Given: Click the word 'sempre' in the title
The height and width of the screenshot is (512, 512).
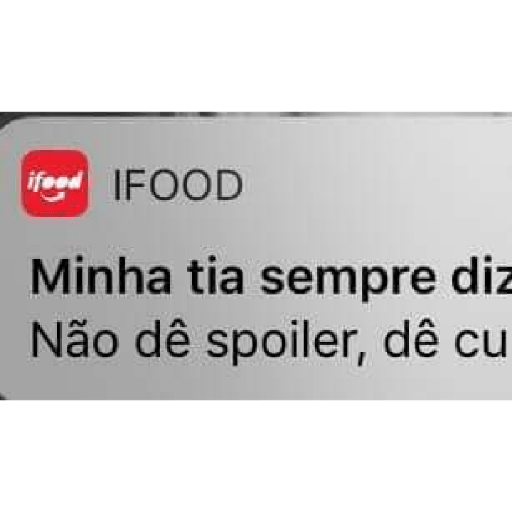Looking at the screenshot, I should pyautogui.click(x=348, y=279).
